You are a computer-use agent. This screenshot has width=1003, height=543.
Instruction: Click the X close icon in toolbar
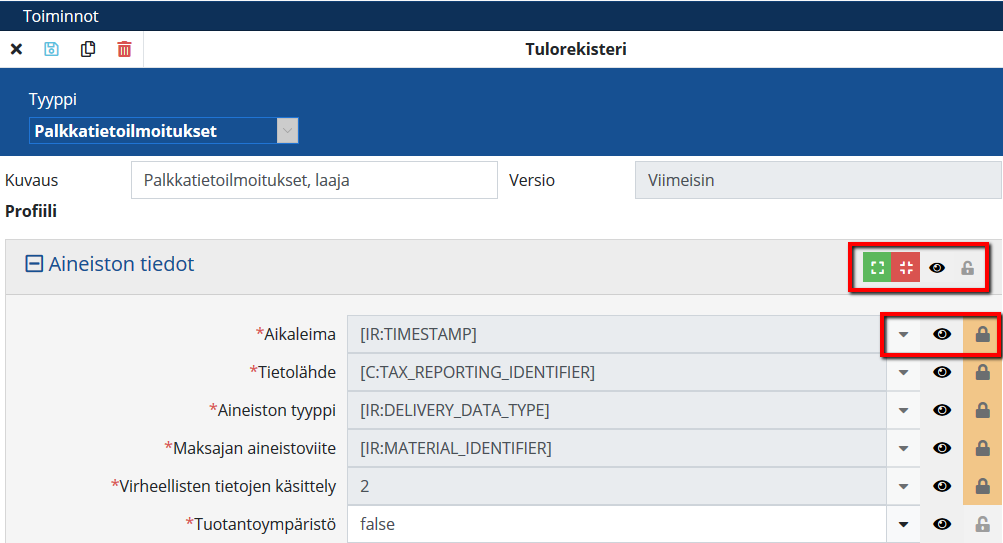[x=16, y=49]
